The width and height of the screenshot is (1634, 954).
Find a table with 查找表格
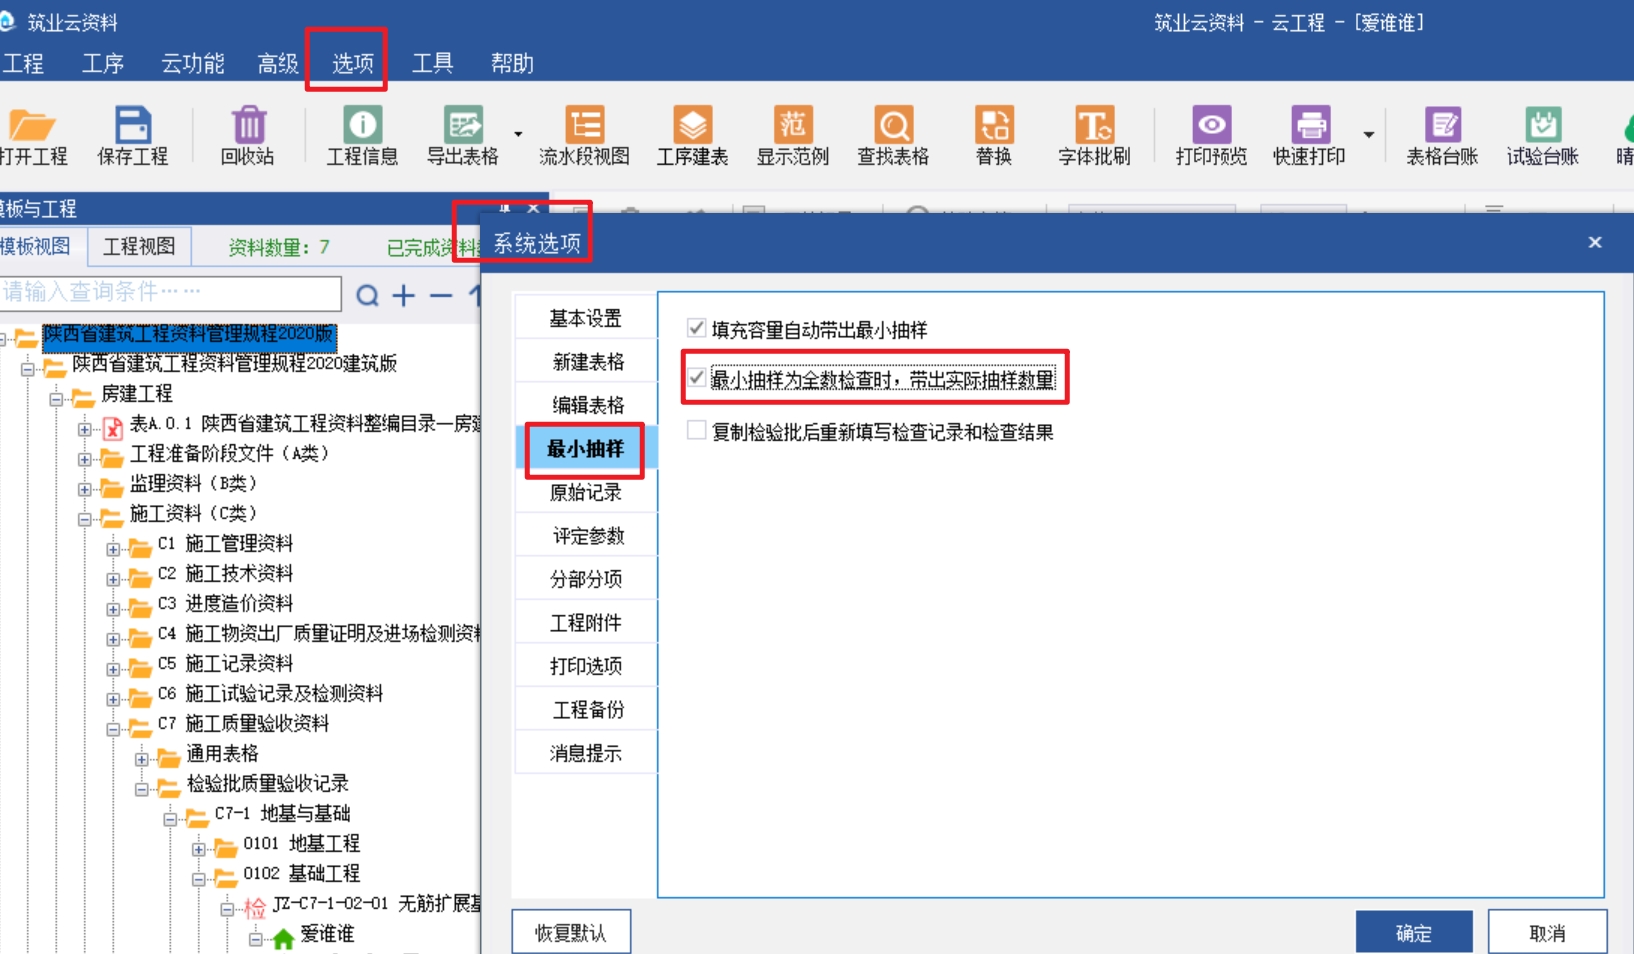point(893,136)
